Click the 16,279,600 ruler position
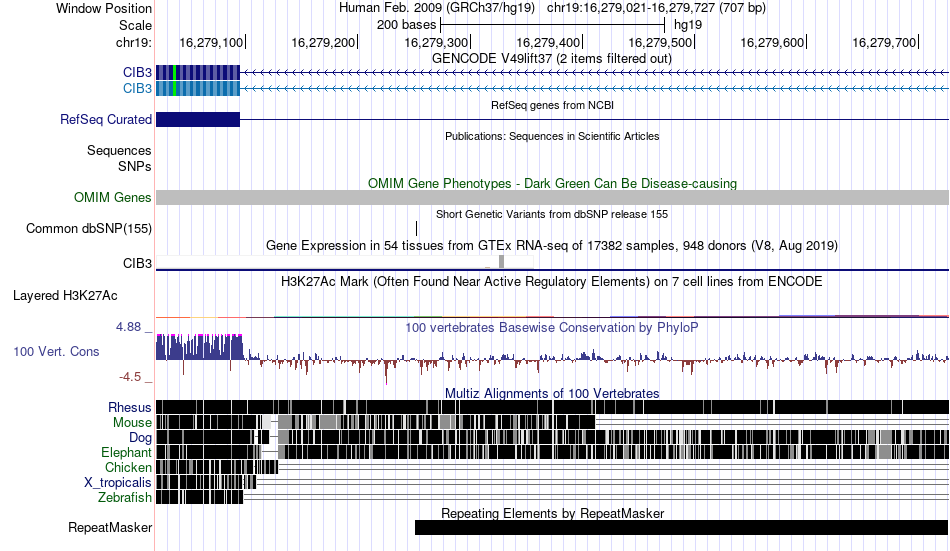Viewport: 950px width, 551px height. pos(772,42)
